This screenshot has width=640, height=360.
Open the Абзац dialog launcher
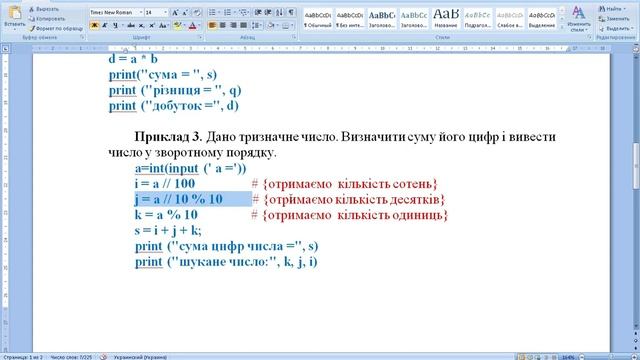coord(294,37)
